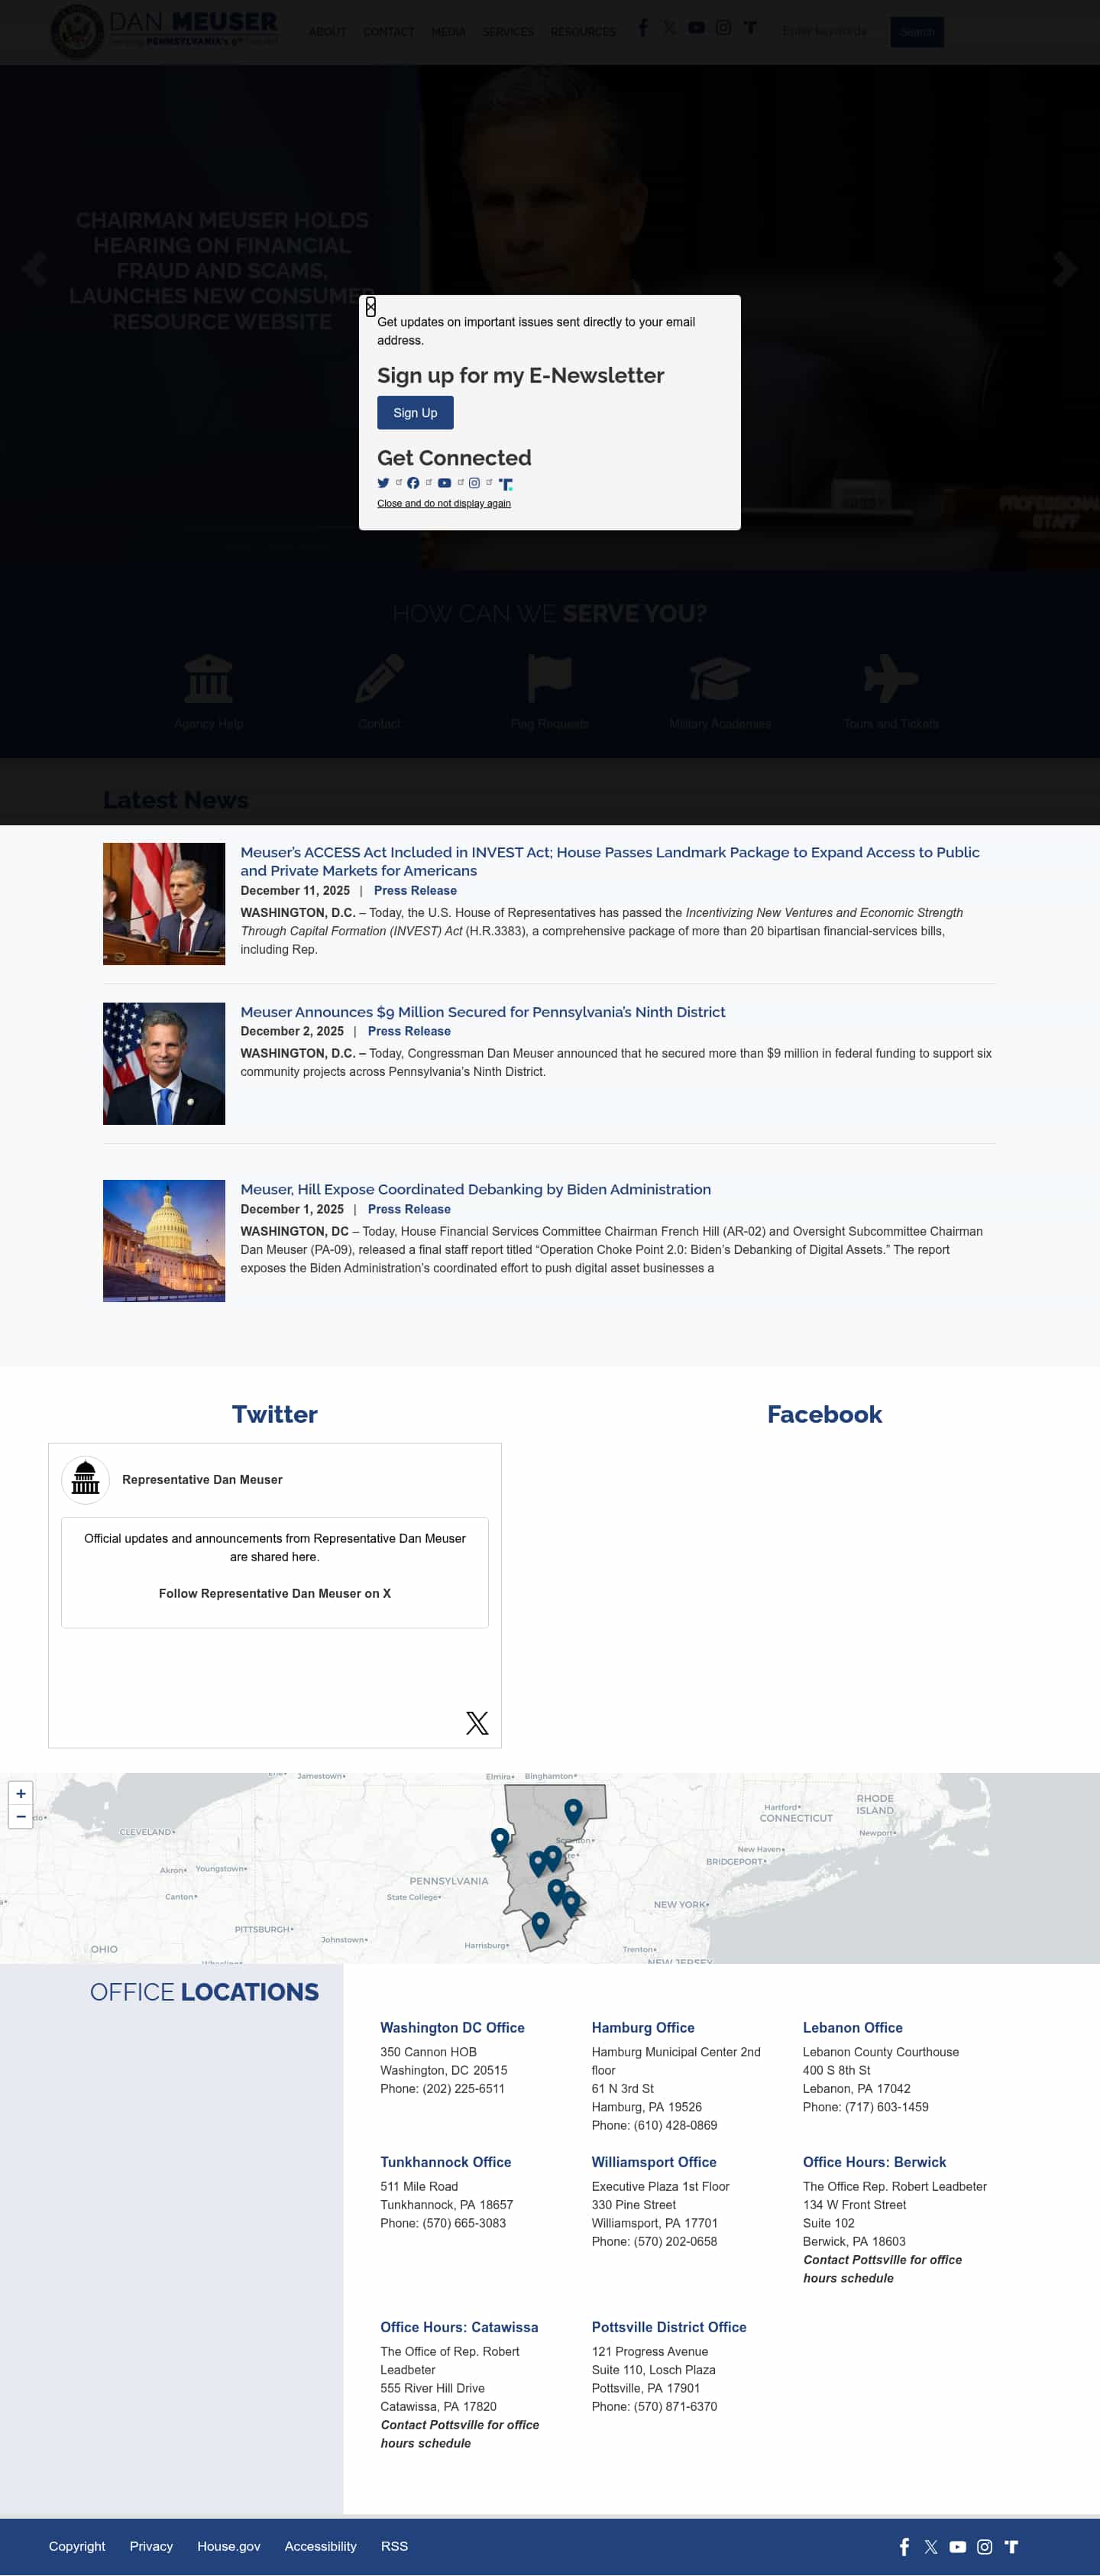Open Truth Social icon in Get Connected popup

[x=506, y=484]
